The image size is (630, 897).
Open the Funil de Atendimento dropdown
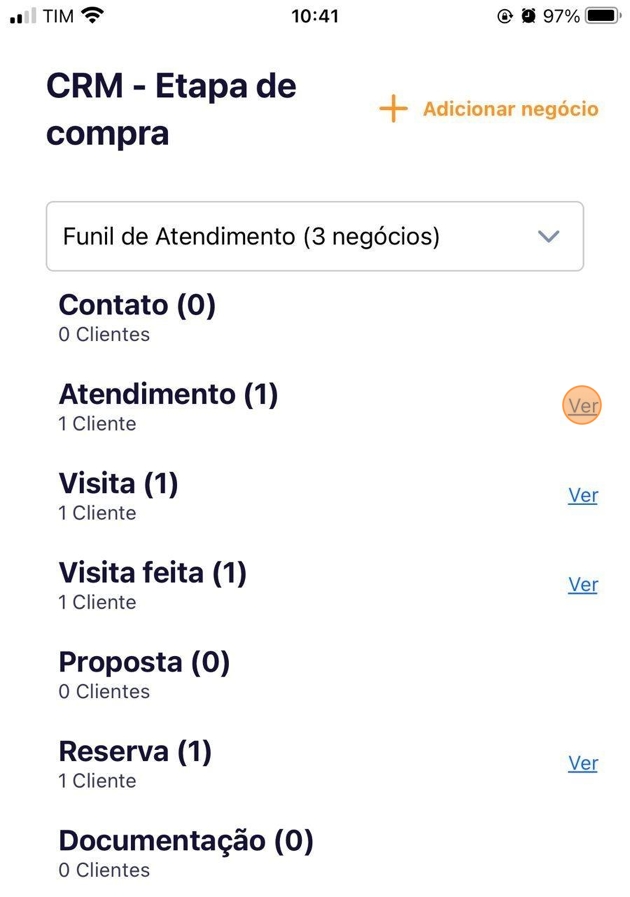(x=300, y=237)
